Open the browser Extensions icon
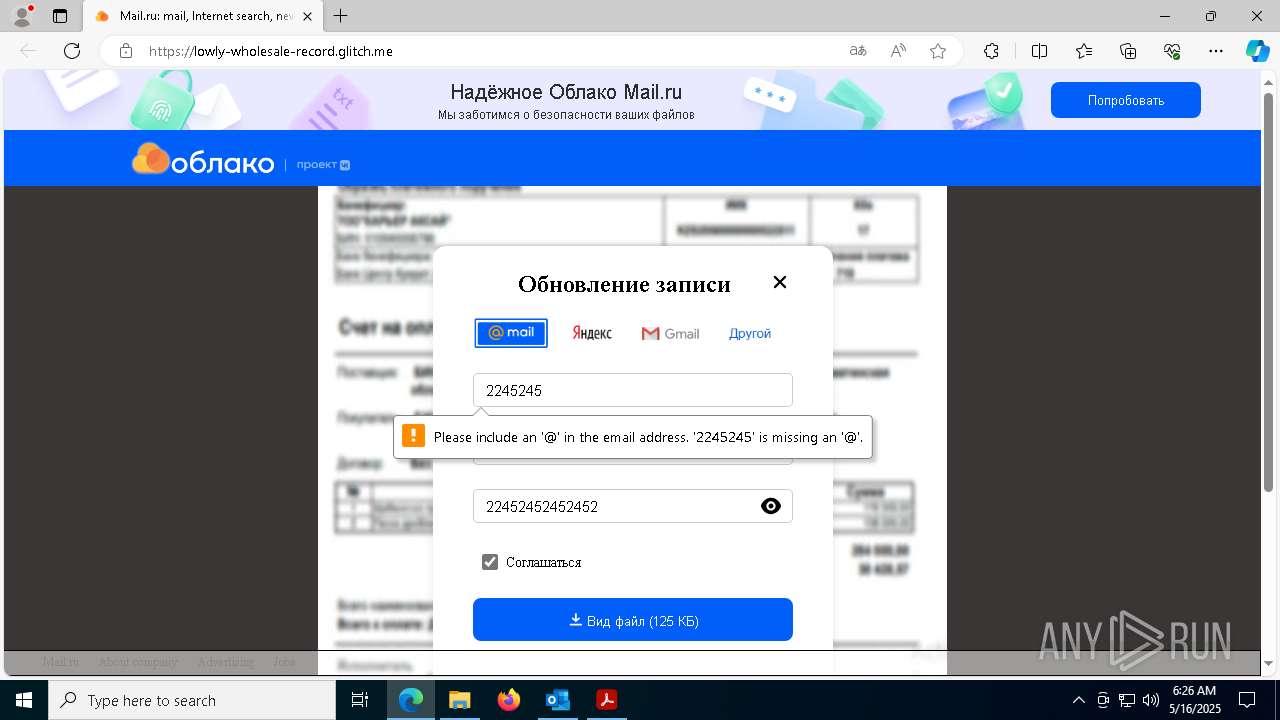Screen dimensions: 1280x720 click(x=991, y=51)
